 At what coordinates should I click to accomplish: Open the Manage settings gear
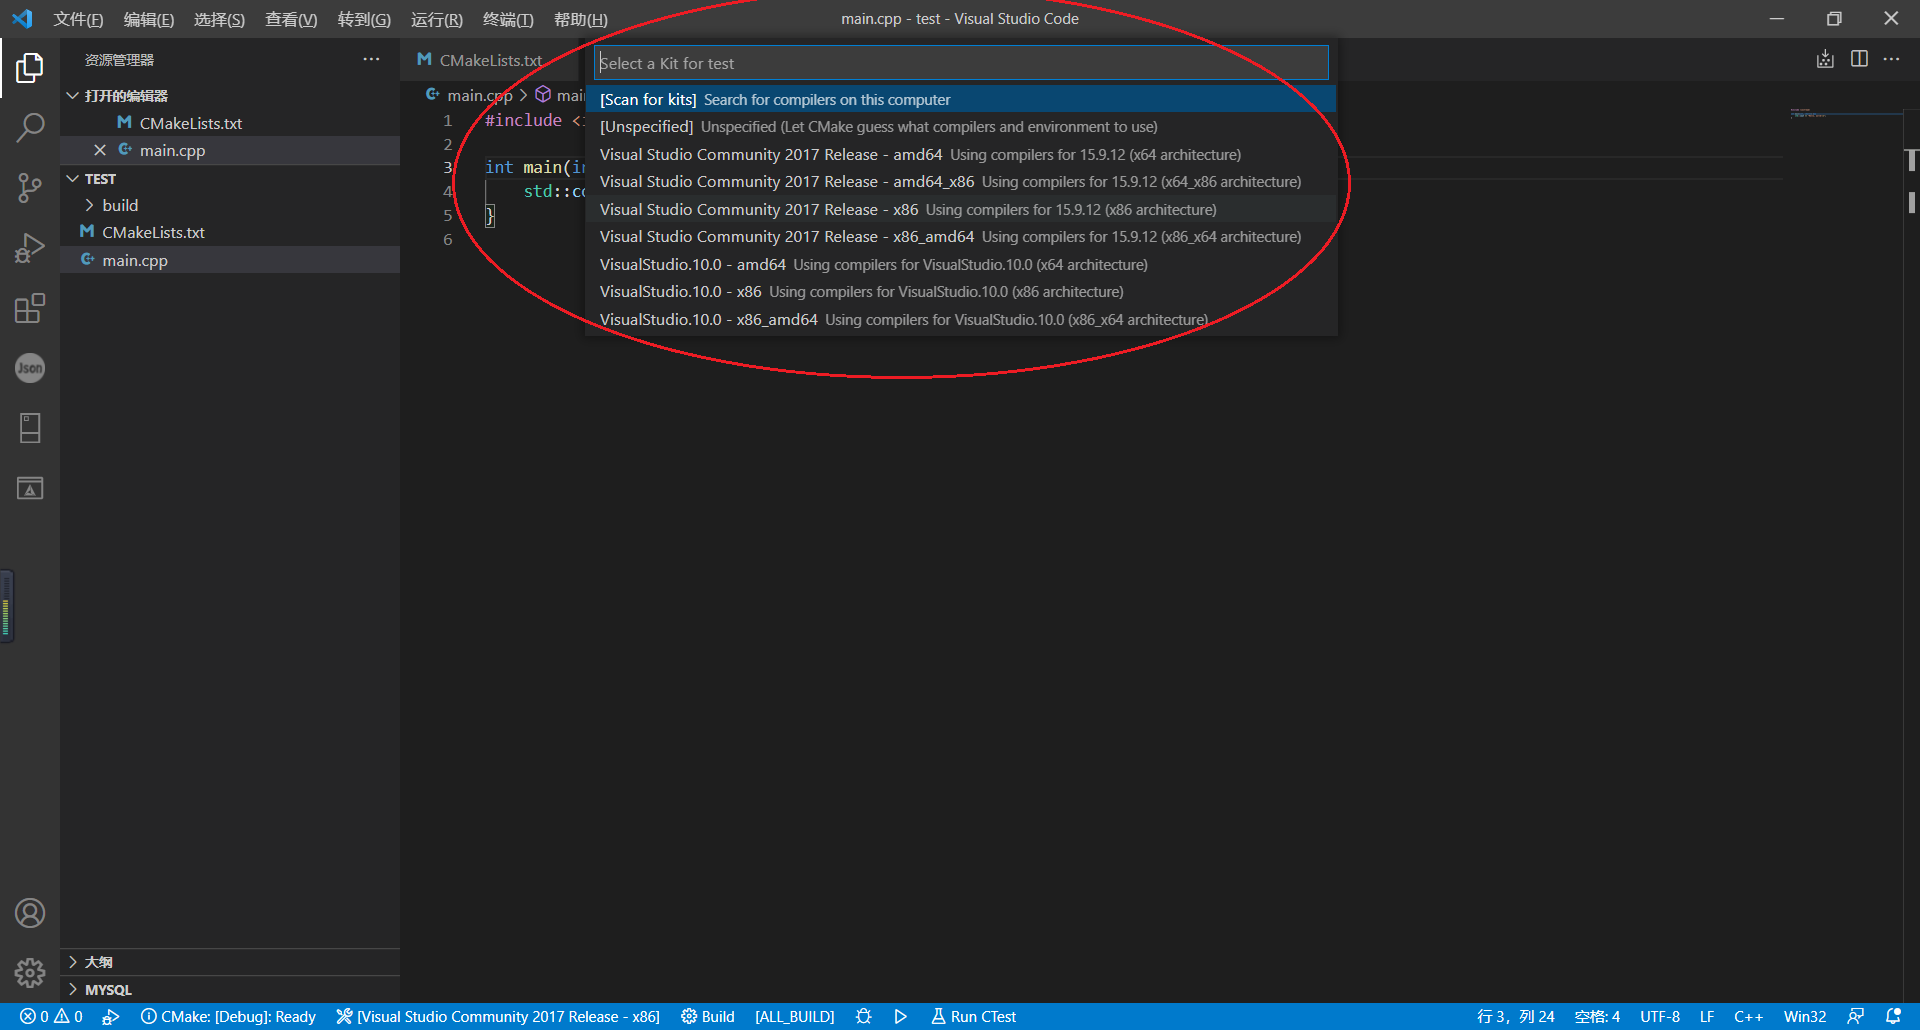click(x=30, y=972)
